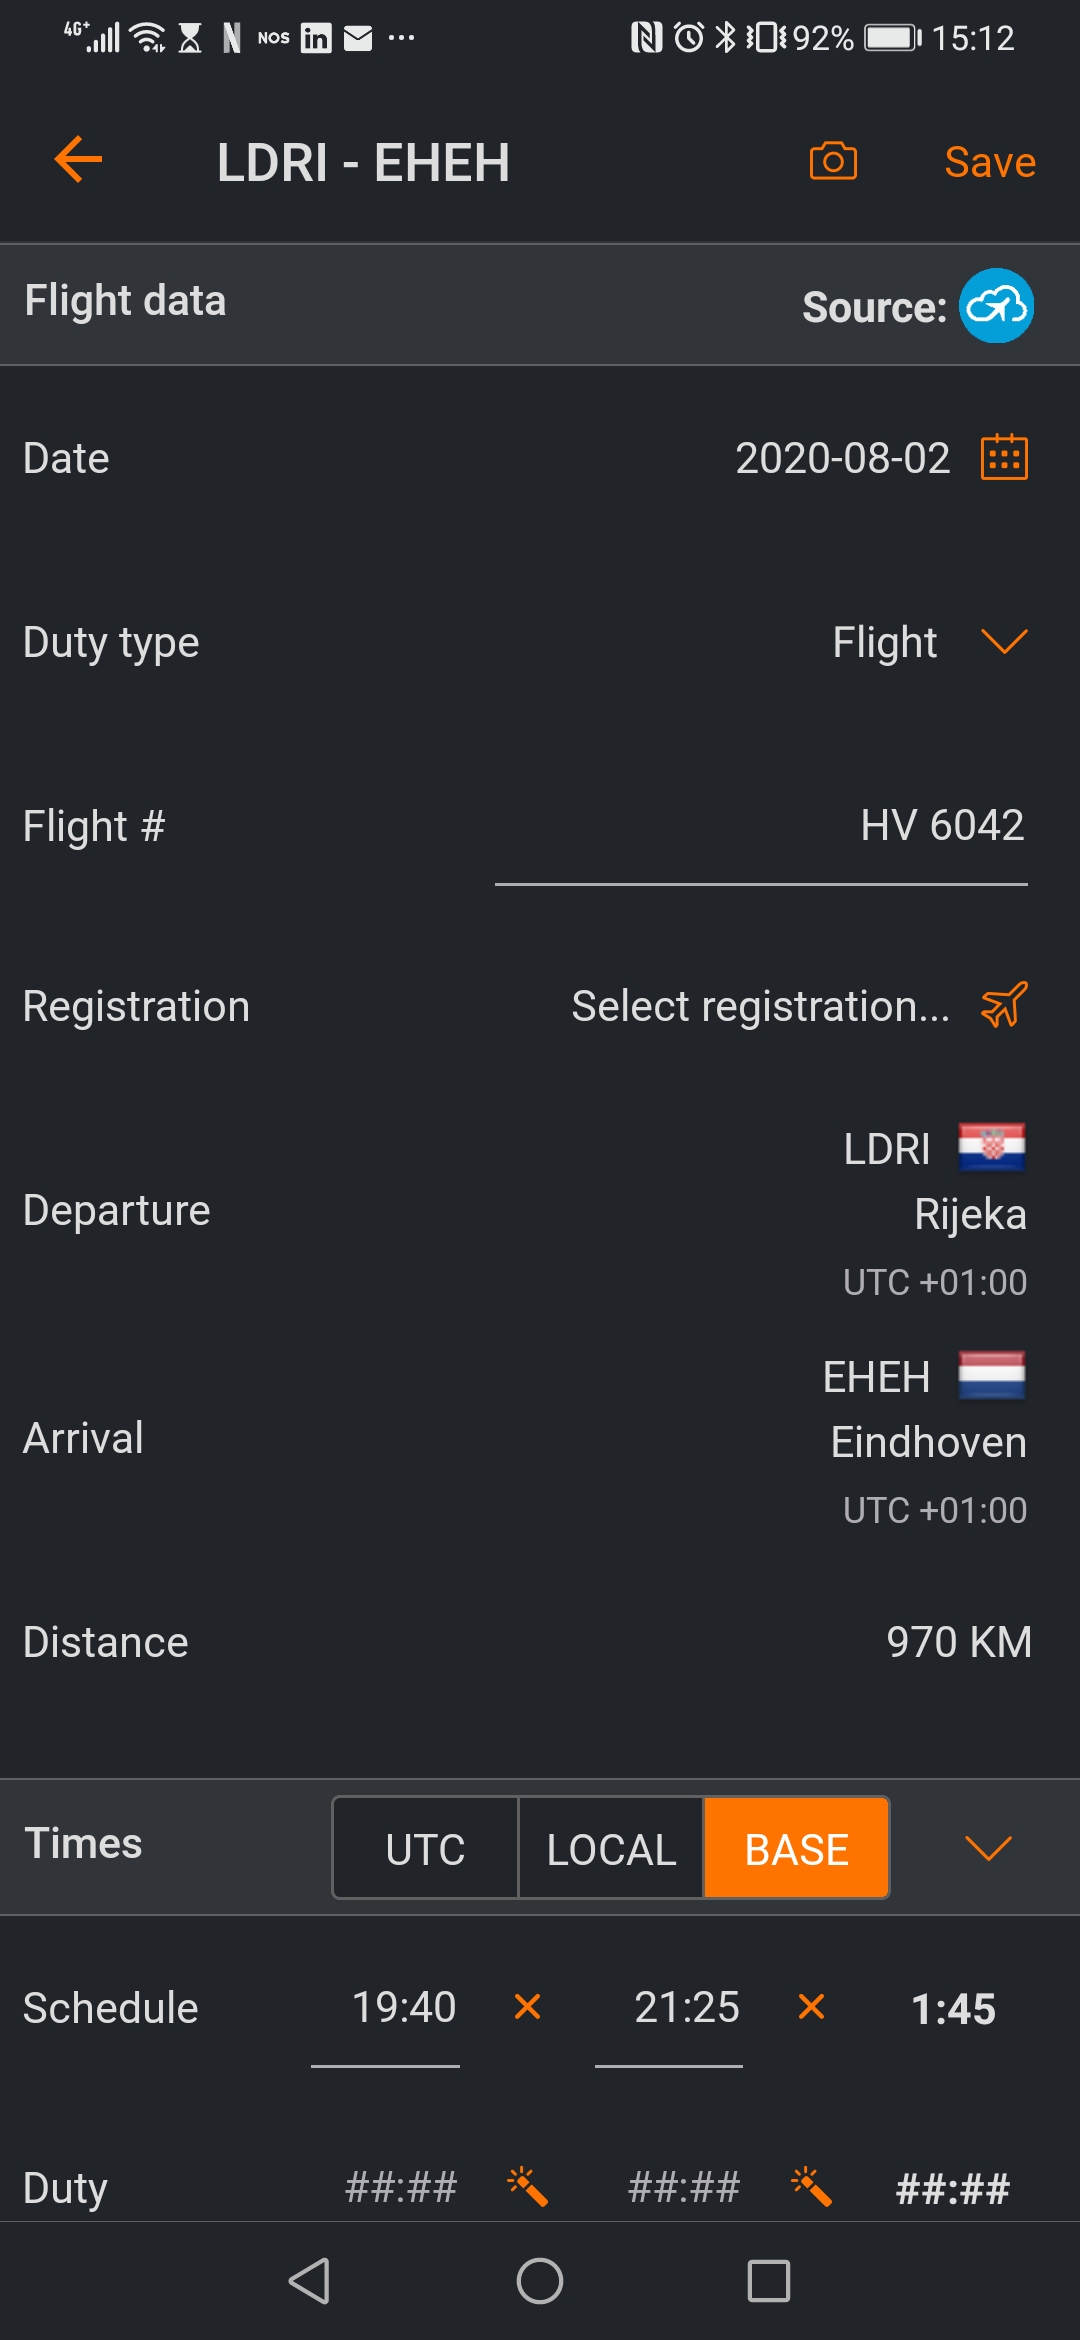Tap the airplane registration icon
The image size is (1080, 2340).
click(1004, 1005)
